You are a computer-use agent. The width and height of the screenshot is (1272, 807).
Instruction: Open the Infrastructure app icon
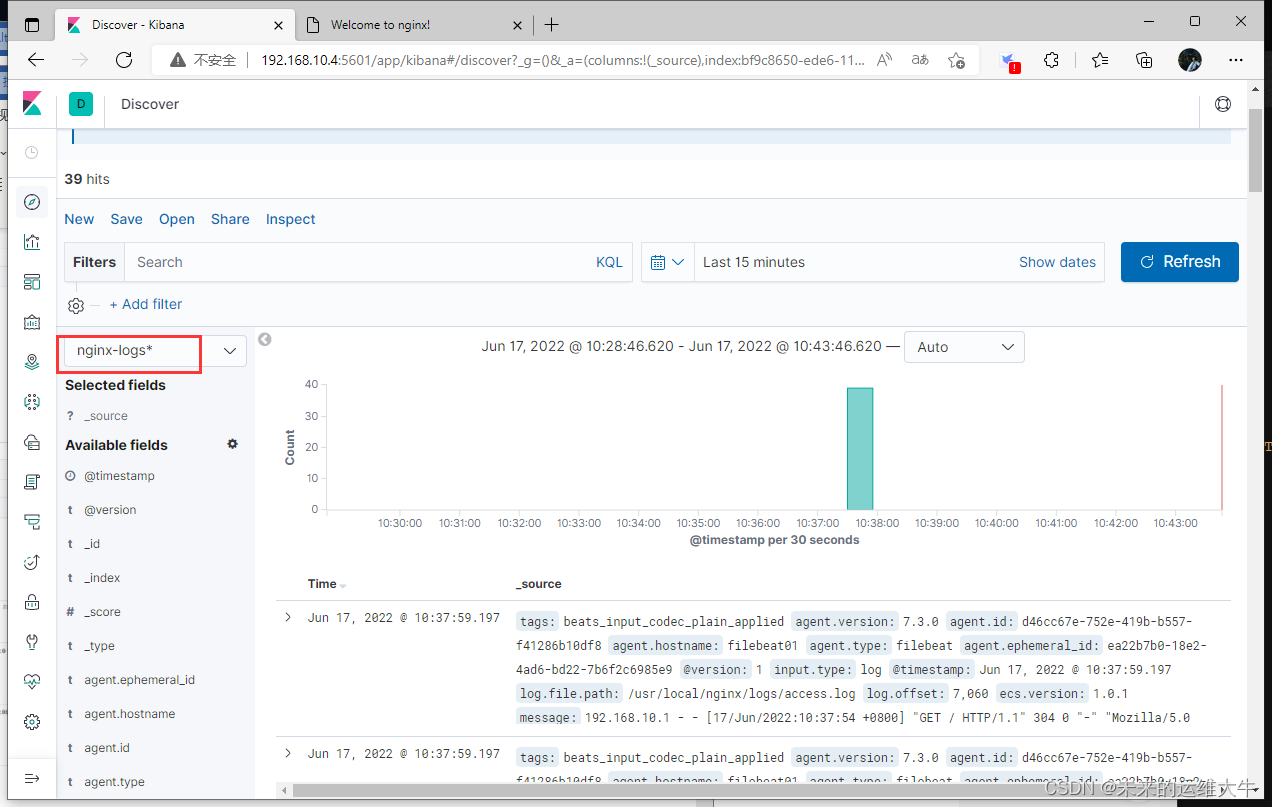32,442
